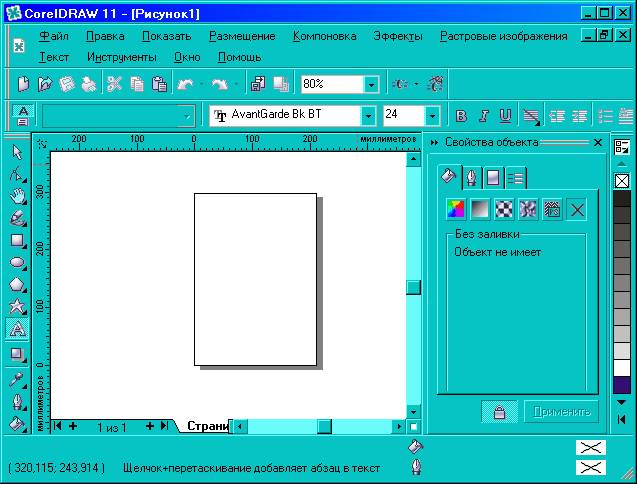Click the Redo arrow icon
The height and width of the screenshot is (484, 637).
click(220, 84)
